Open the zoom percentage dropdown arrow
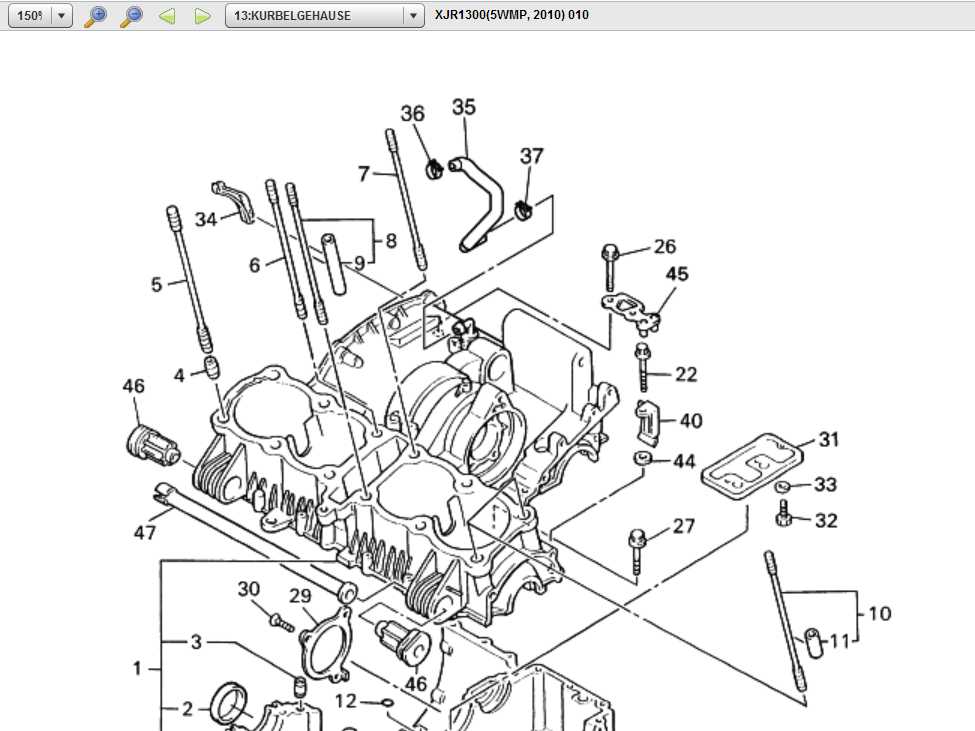The height and width of the screenshot is (731, 975). coord(61,16)
